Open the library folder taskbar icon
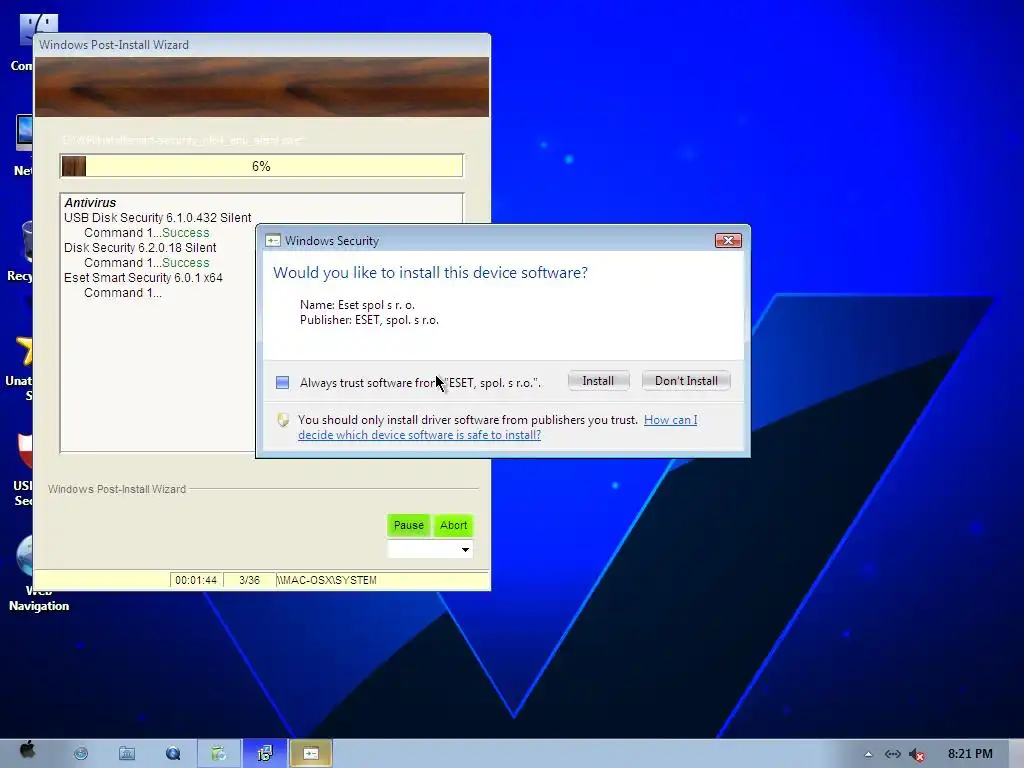Screen dimensions: 1024x768 [127, 754]
